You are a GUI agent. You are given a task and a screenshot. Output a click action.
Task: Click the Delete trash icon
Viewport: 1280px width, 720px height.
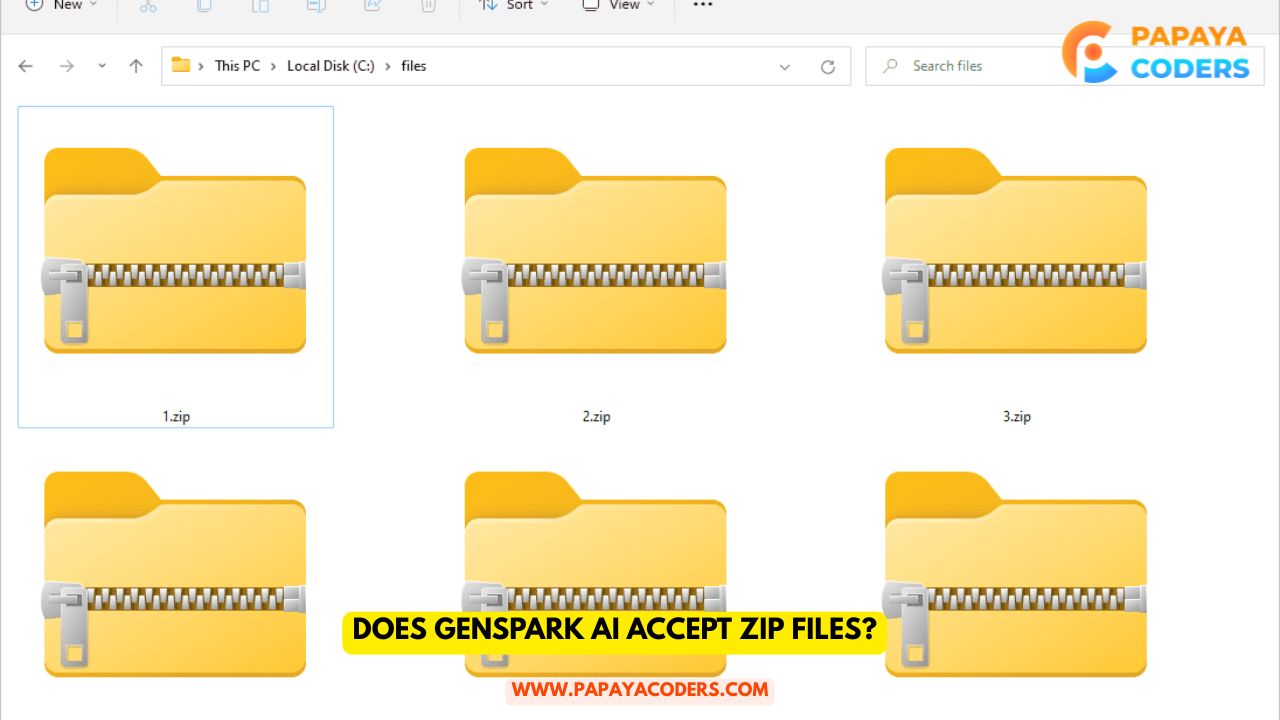(x=428, y=6)
